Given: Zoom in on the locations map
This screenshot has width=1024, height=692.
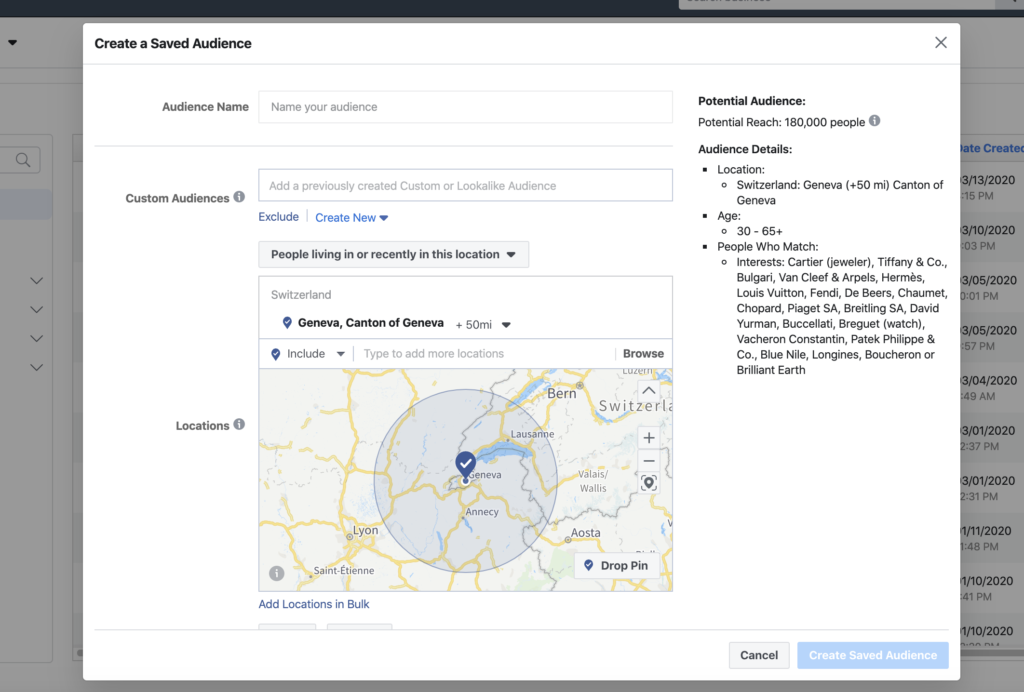Looking at the screenshot, I should [648, 438].
